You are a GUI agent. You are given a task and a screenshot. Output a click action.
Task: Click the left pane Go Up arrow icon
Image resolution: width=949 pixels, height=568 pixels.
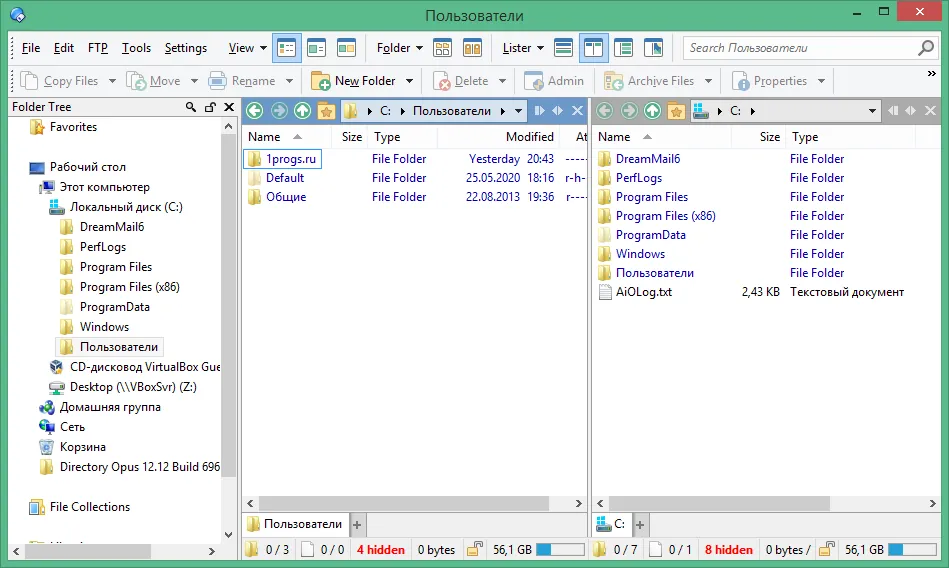click(302, 111)
